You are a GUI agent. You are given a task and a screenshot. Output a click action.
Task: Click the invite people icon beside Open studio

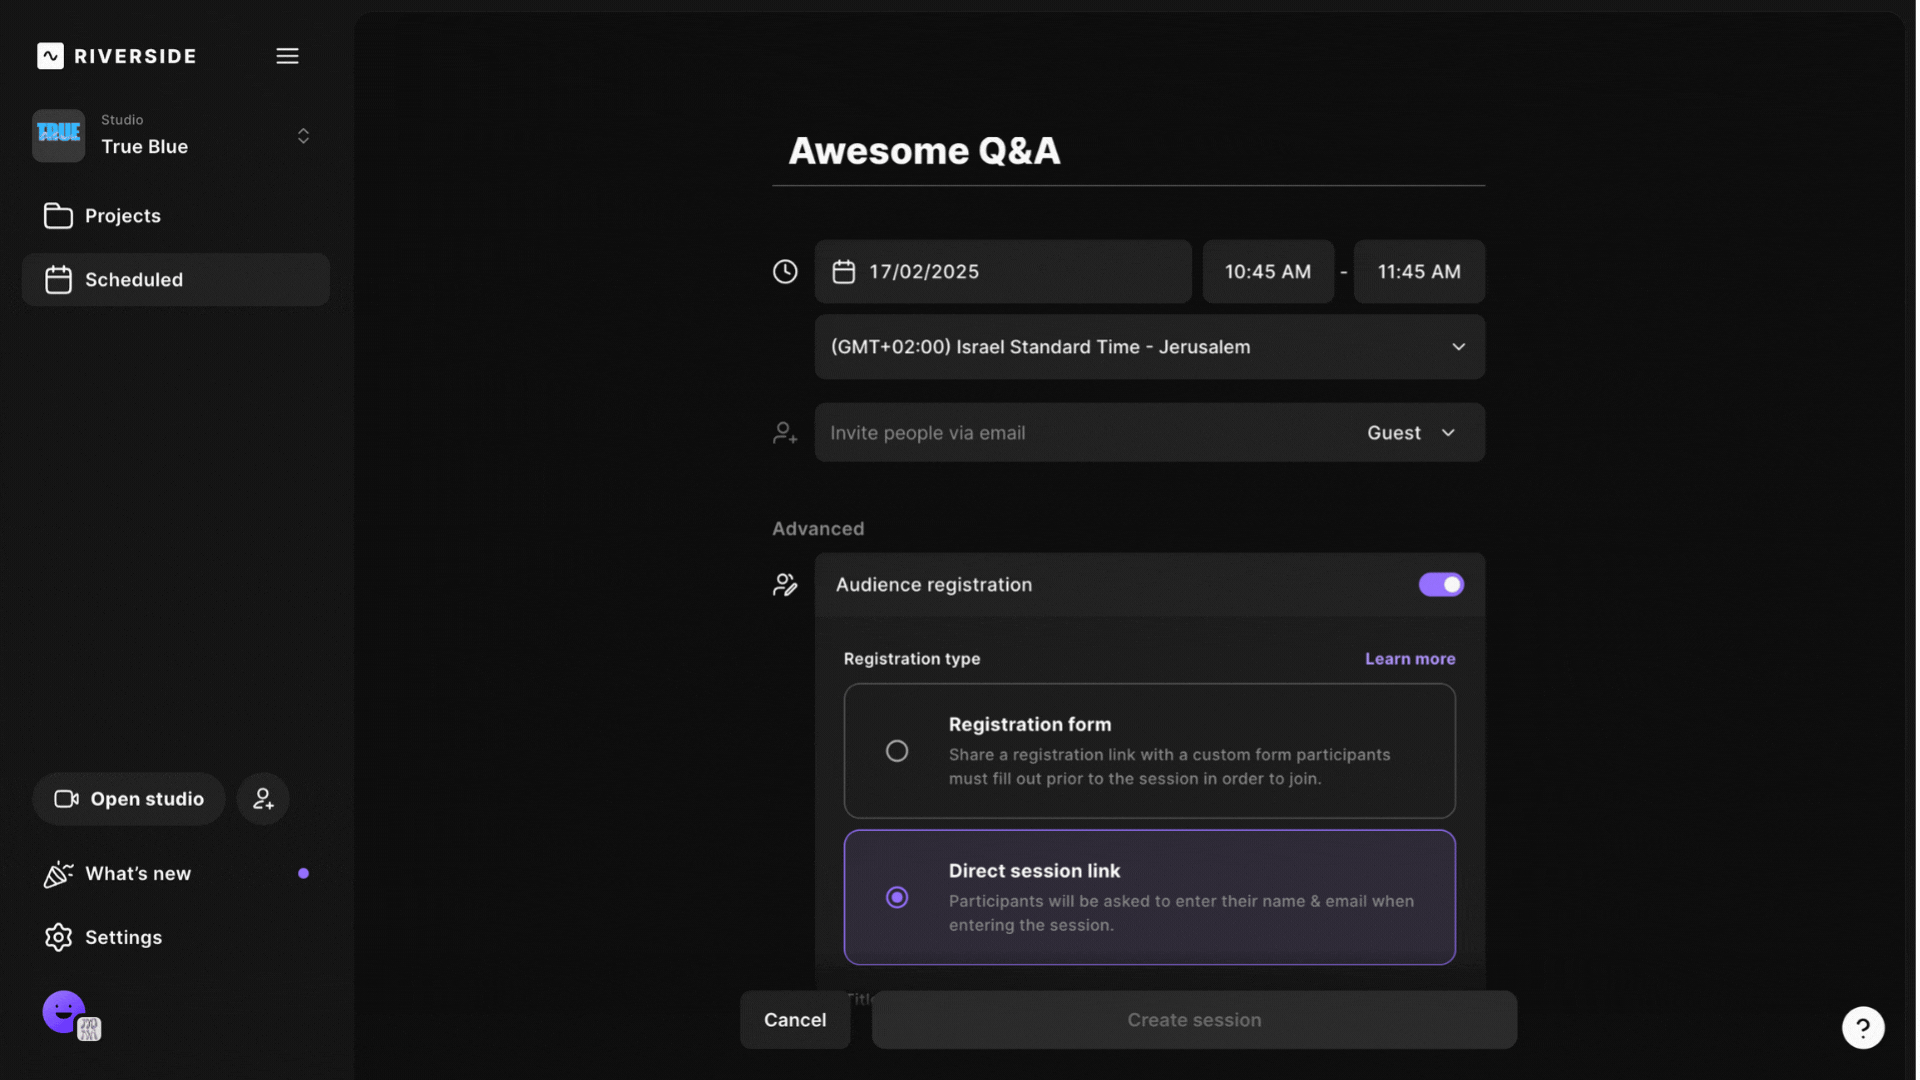(263, 799)
